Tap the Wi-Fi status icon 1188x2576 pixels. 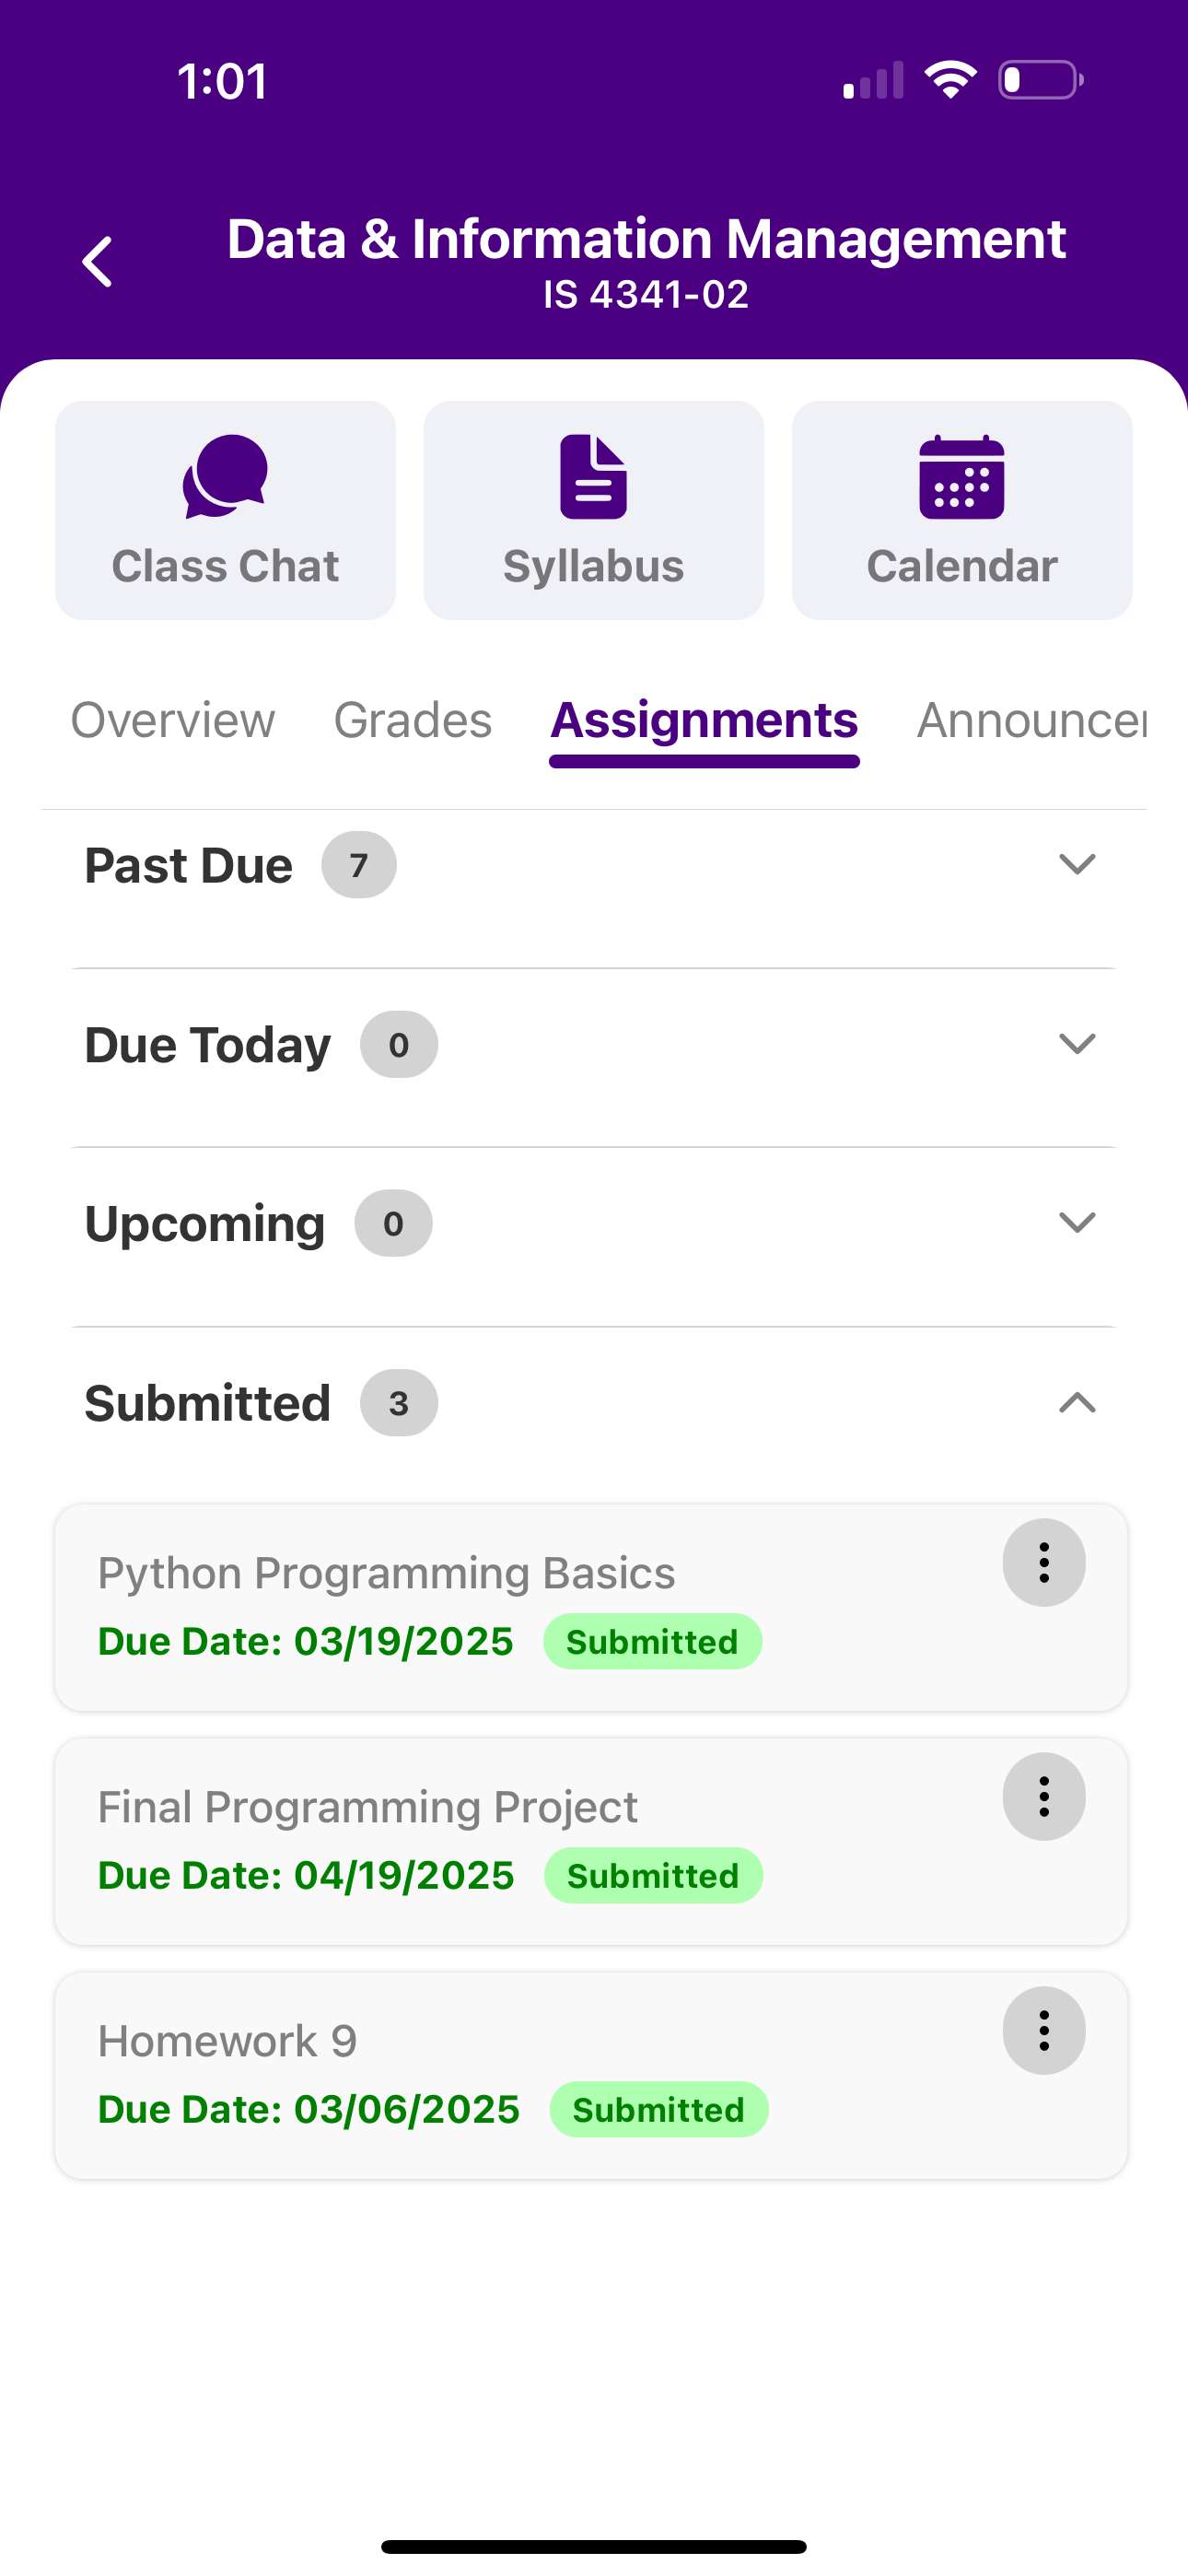coord(950,80)
